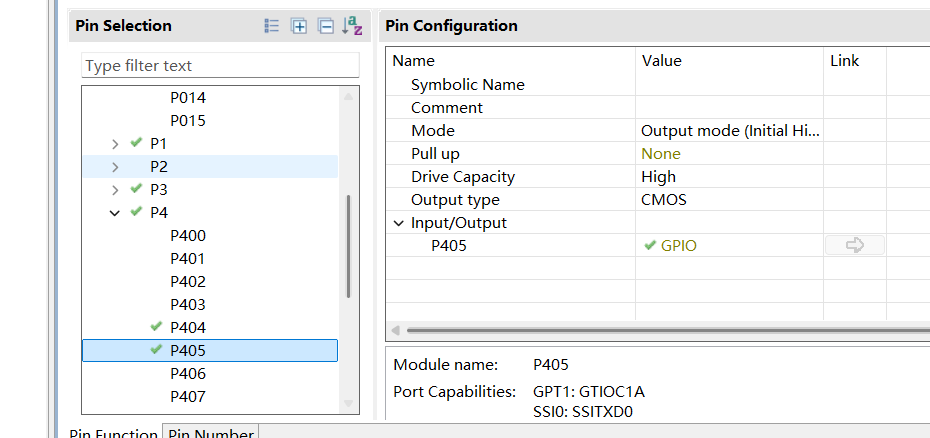The width and height of the screenshot is (930, 438).
Task: Collapse the Input/Output configuration section
Action: [398, 223]
